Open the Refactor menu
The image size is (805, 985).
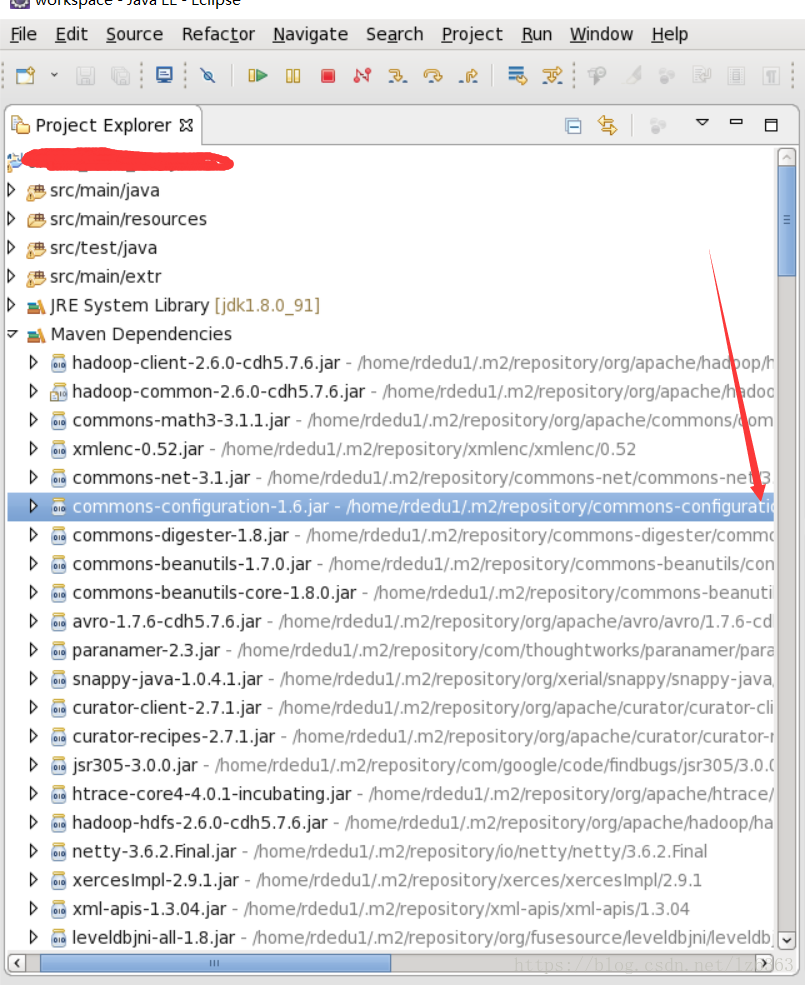pyautogui.click(x=218, y=34)
